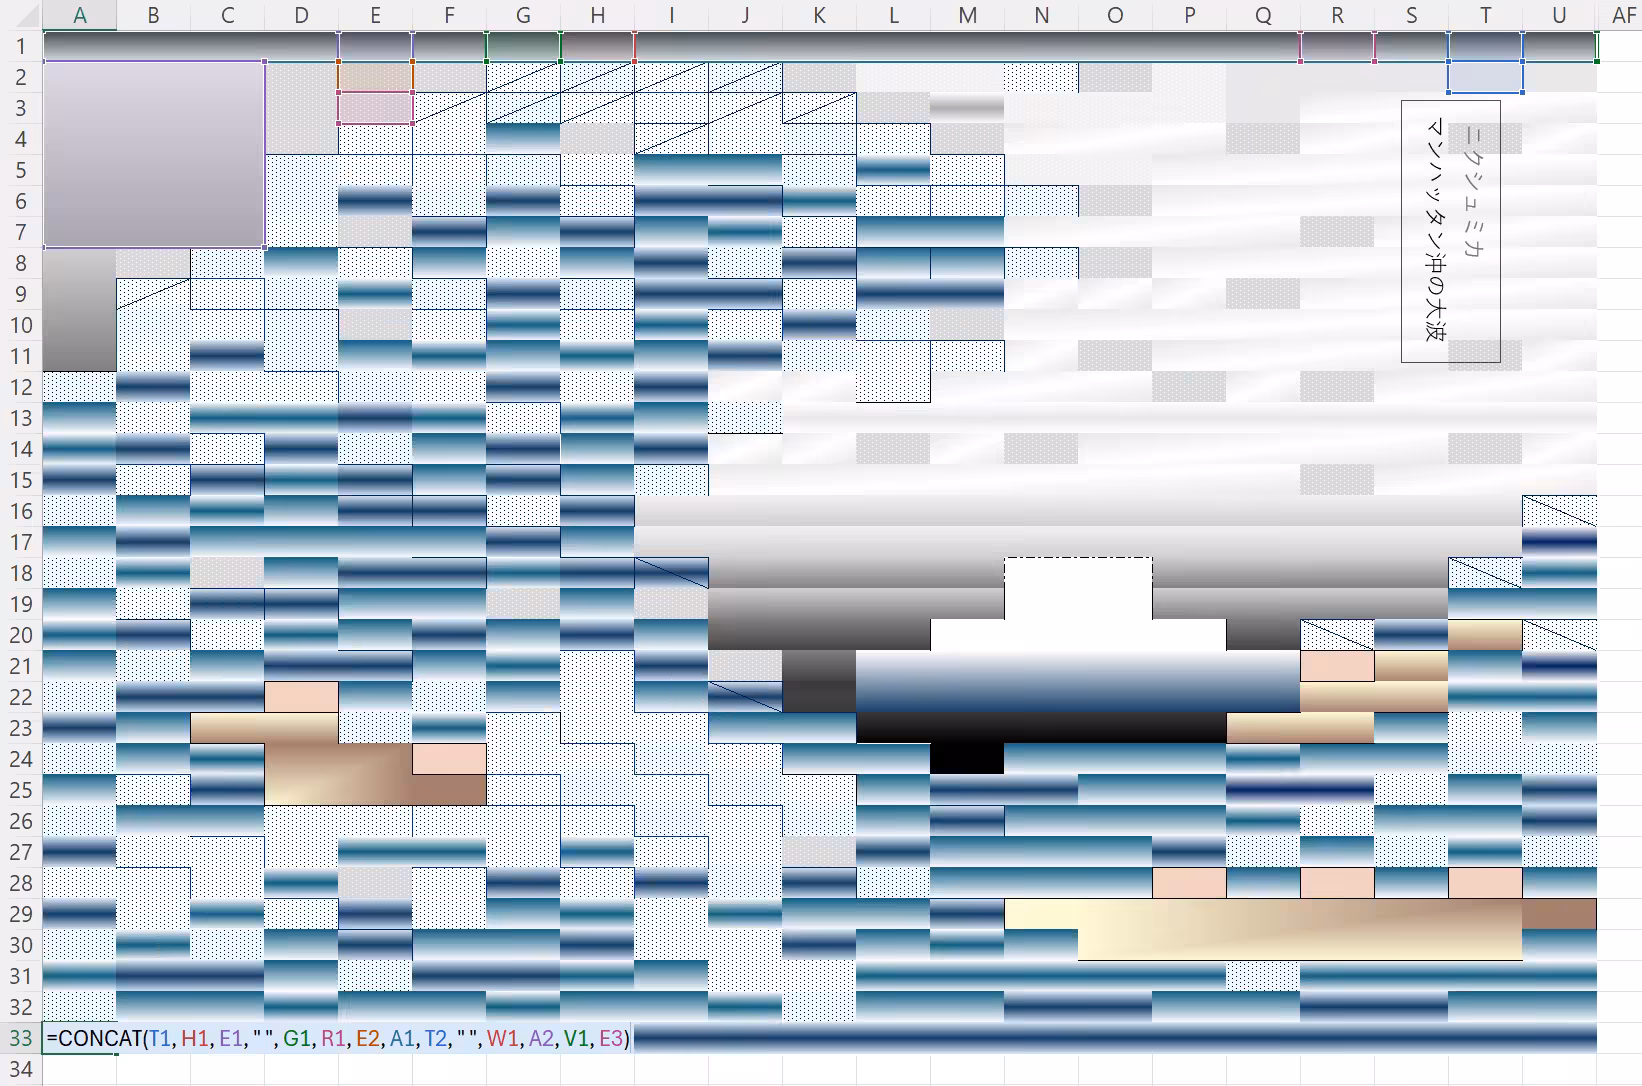1642x1086 pixels.
Task: Select row 8 header
Action: [x=21, y=263]
